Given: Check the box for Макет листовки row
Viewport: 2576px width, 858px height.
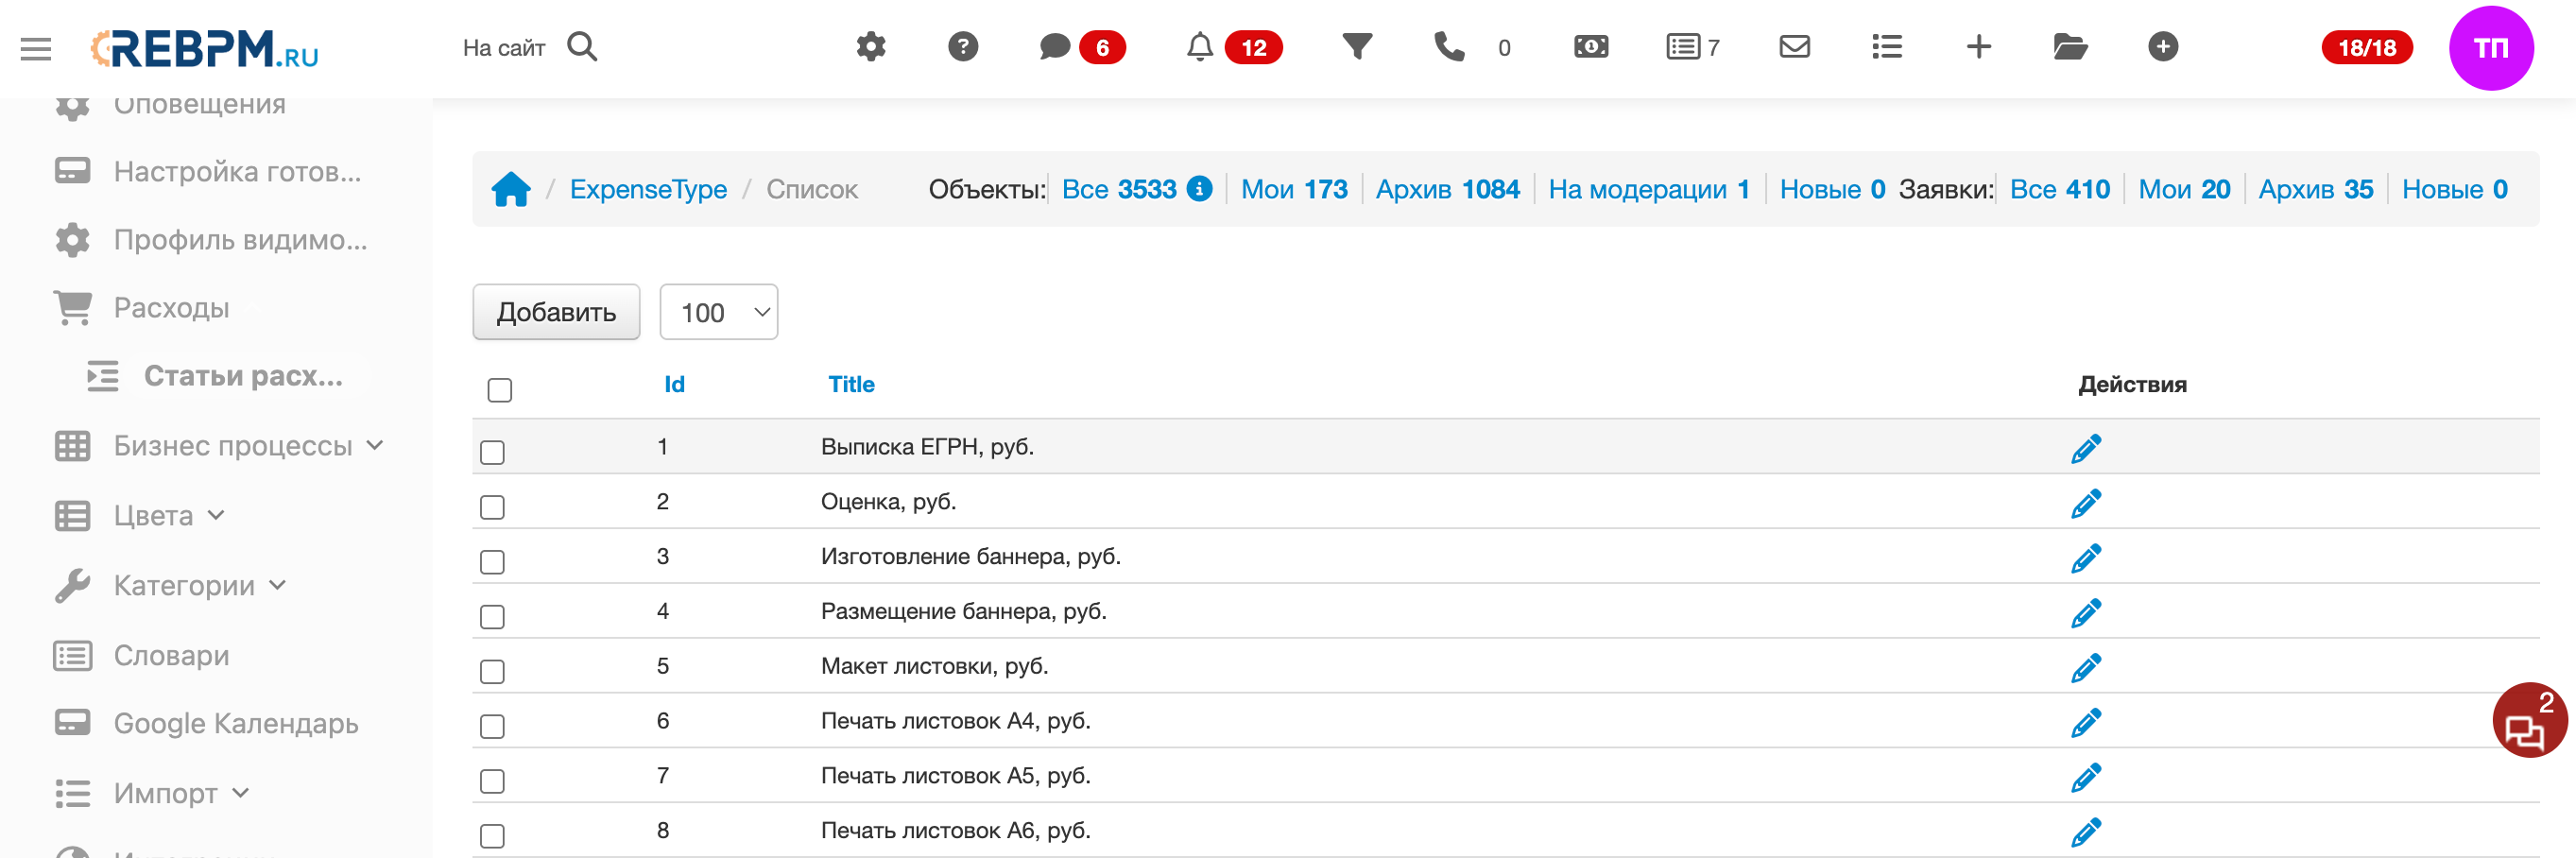Looking at the screenshot, I should point(492,671).
